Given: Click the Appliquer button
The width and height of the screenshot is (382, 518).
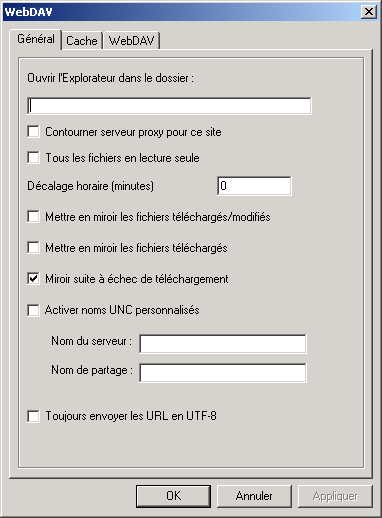Looking at the screenshot, I should 335,496.
